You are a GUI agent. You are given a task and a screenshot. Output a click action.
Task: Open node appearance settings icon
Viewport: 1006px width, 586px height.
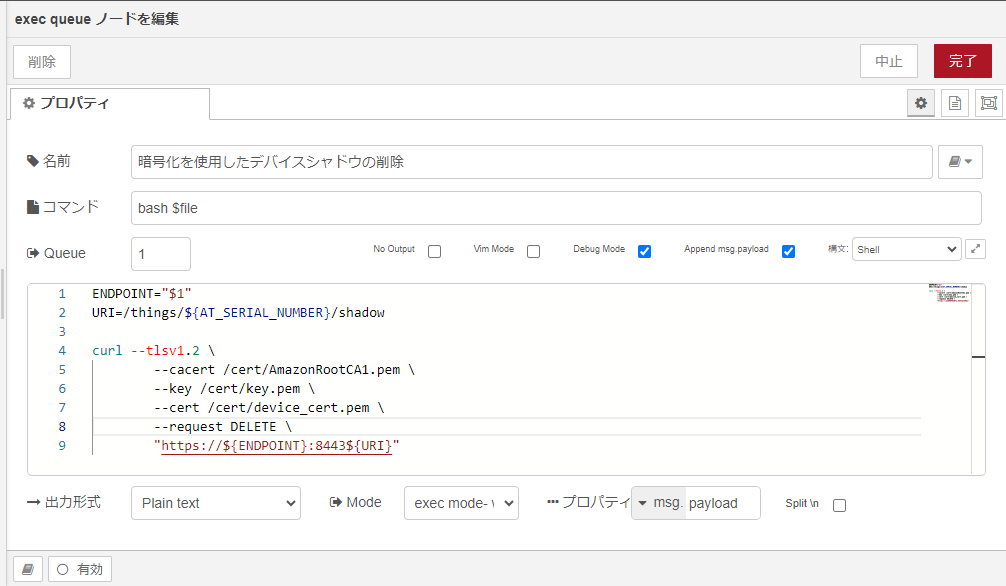tap(989, 103)
